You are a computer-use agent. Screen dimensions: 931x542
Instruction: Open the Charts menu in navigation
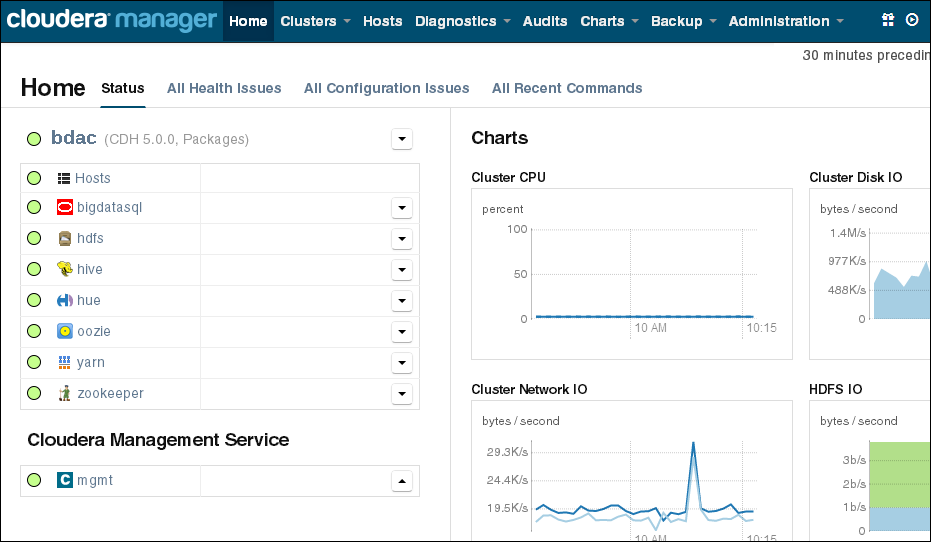(609, 21)
